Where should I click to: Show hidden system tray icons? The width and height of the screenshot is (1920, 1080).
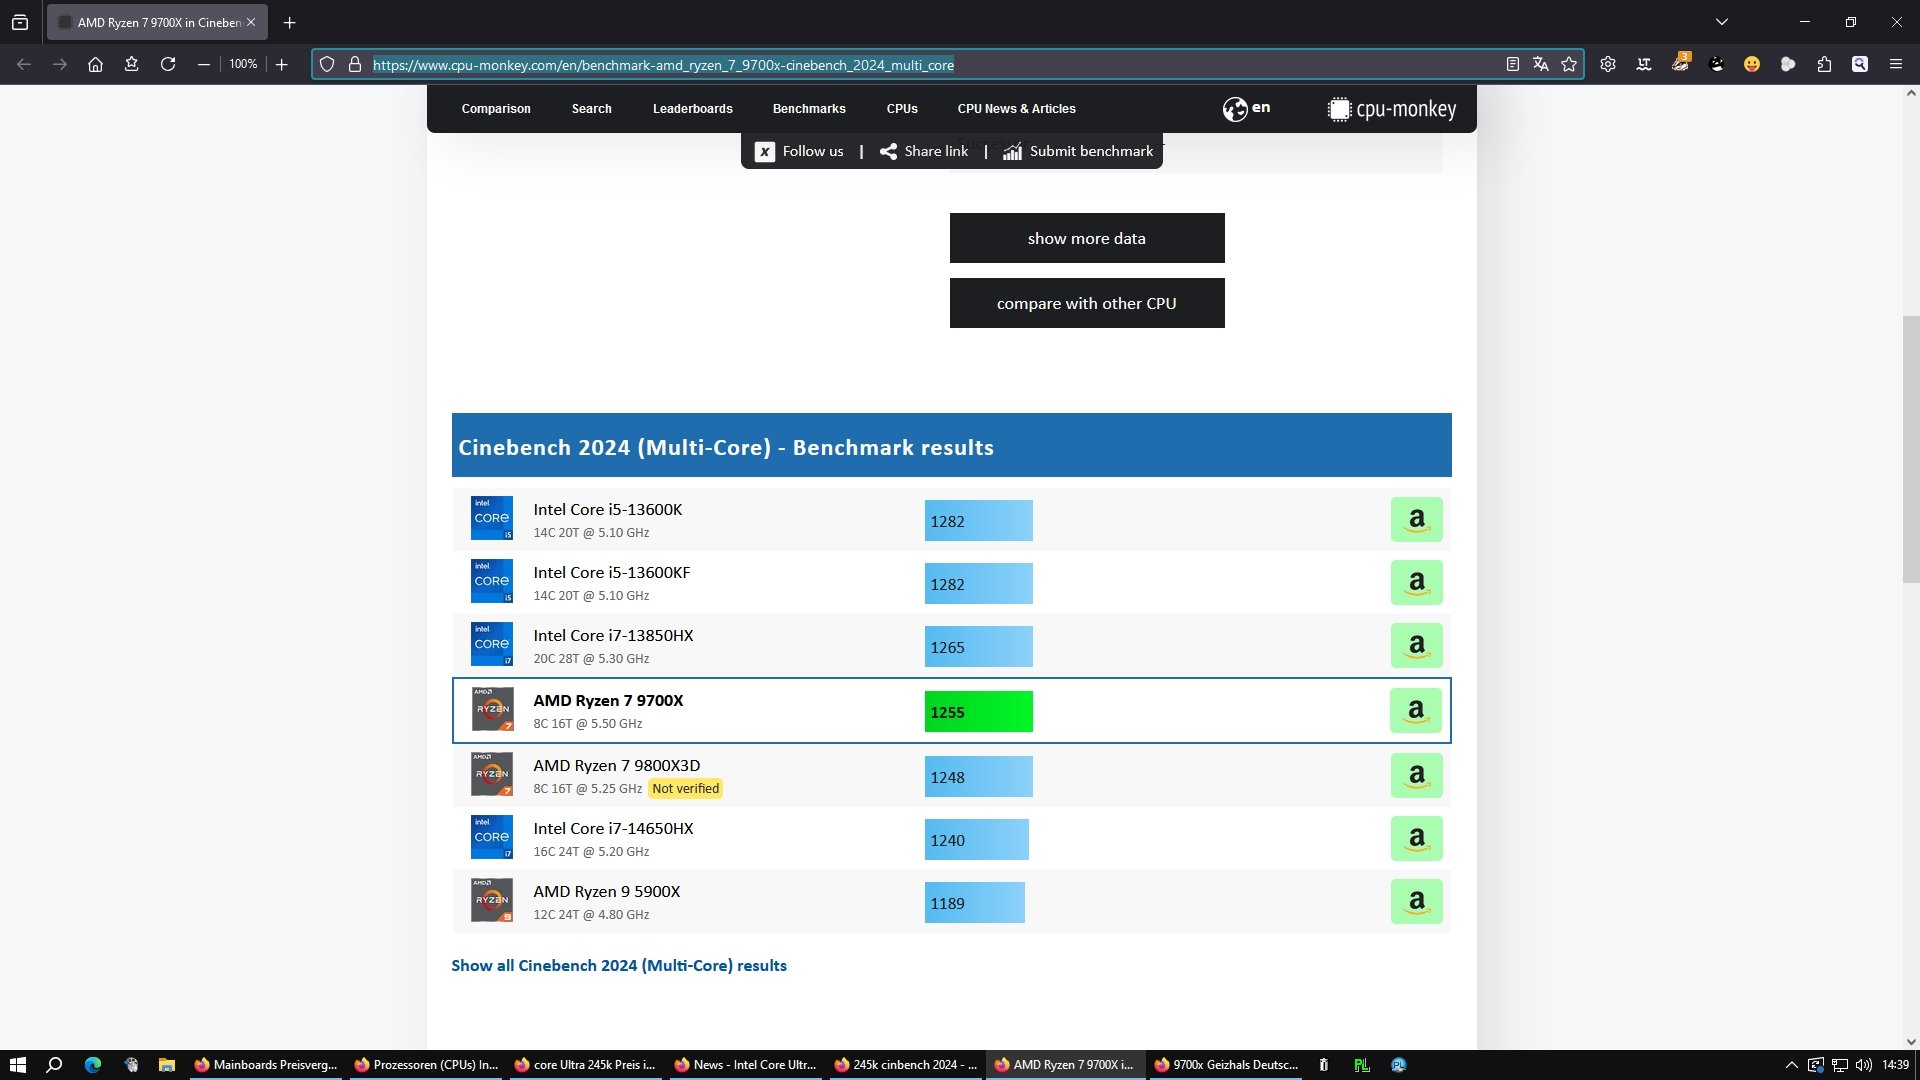point(1791,1065)
